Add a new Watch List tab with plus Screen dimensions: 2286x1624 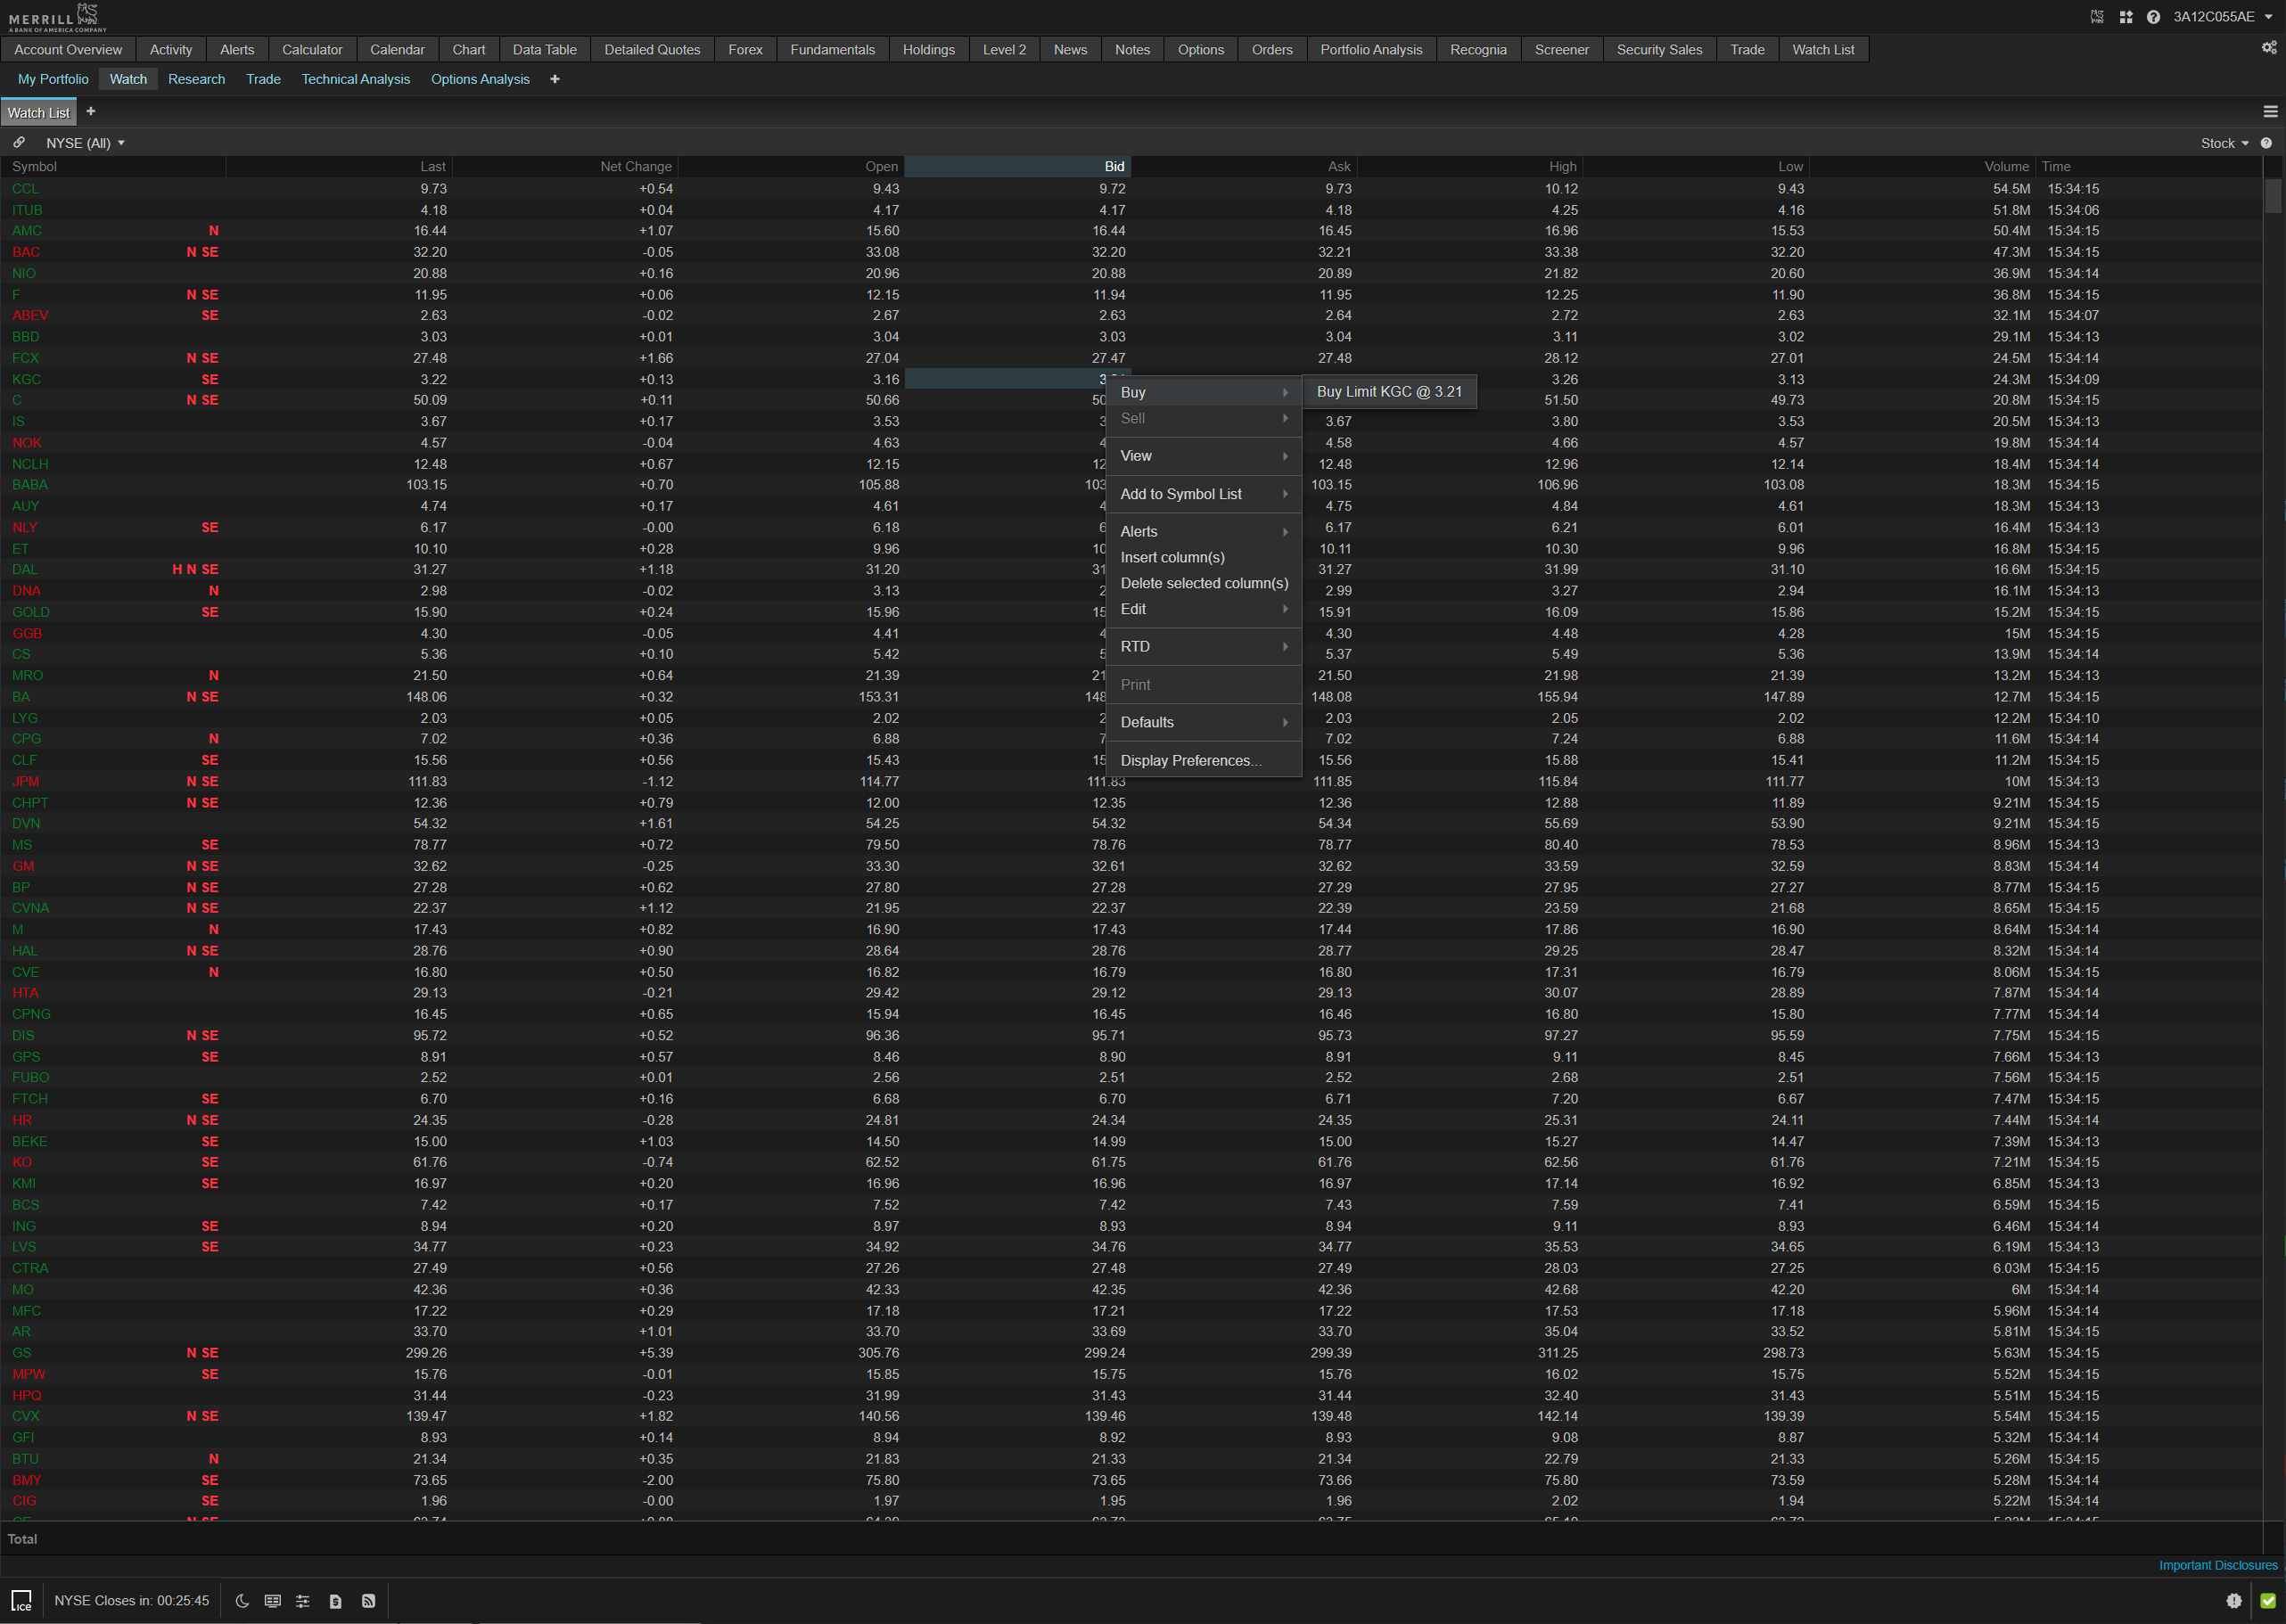pyautogui.click(x=91, y=112)
